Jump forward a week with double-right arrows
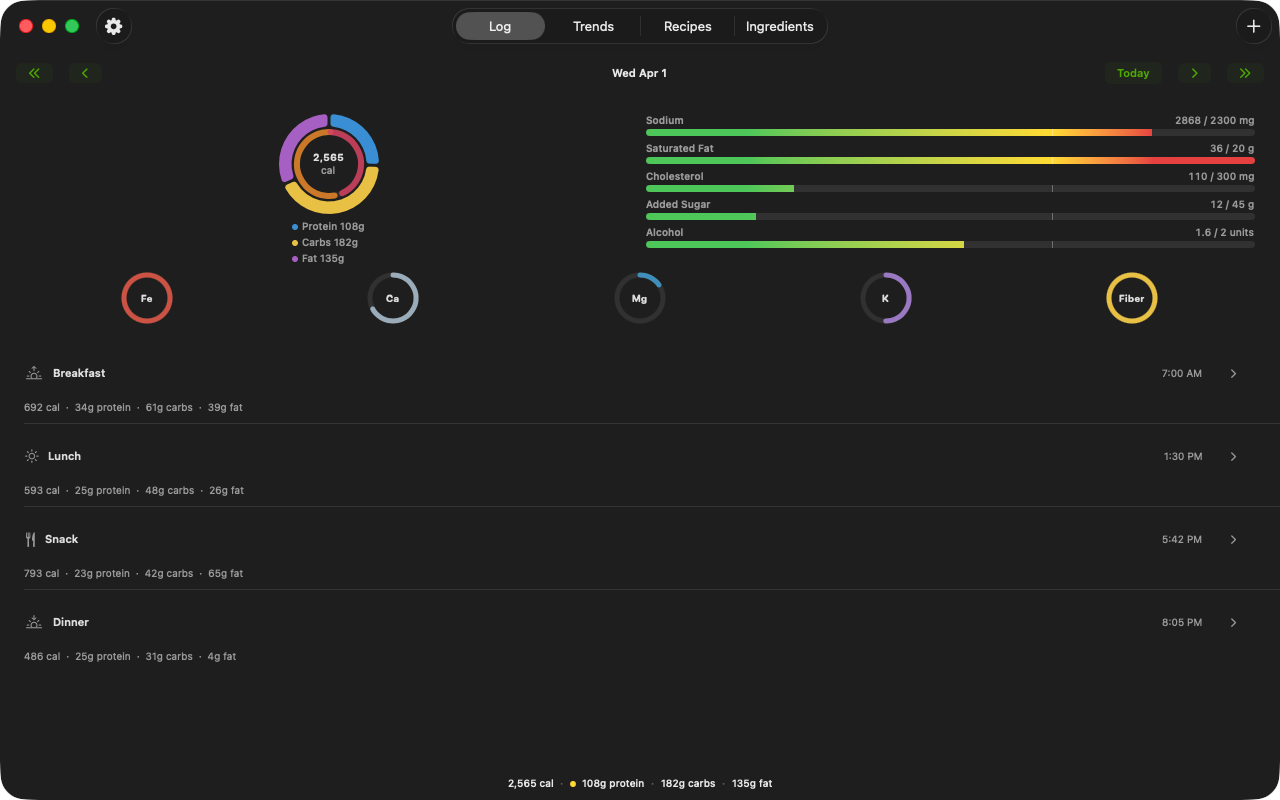The width and height of the screenshot is (1280, 800). coord(1245,73)
